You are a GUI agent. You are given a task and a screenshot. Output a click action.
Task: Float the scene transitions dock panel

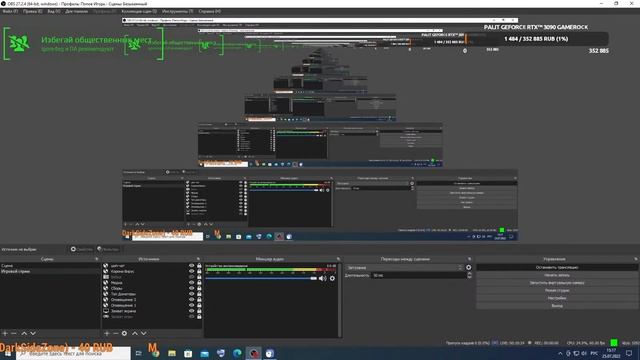click(x=469, y=259)
